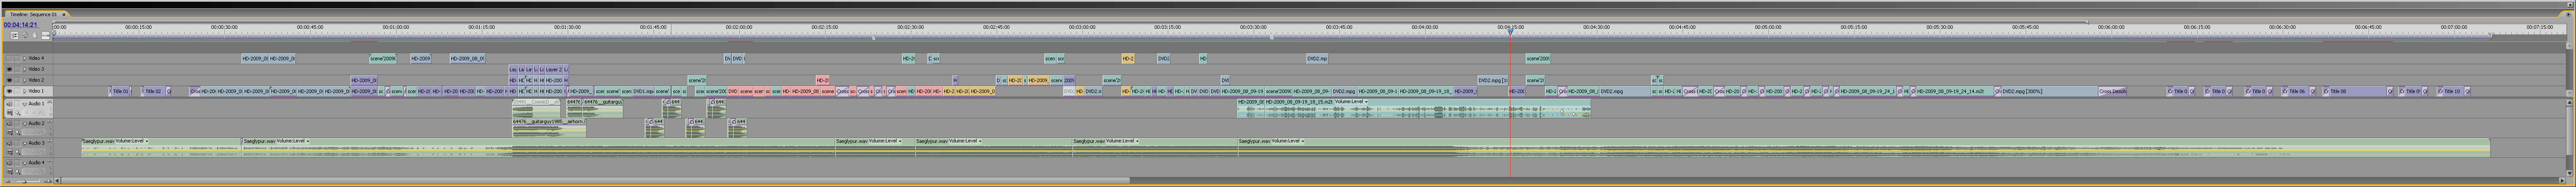Toggle the Snap icon under the timecode

14,35
